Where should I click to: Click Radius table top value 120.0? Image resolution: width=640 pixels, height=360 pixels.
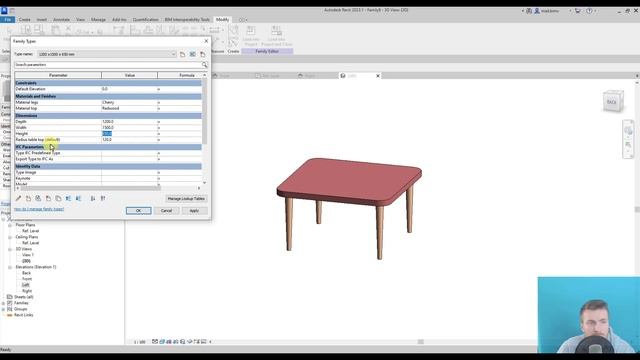129,140
